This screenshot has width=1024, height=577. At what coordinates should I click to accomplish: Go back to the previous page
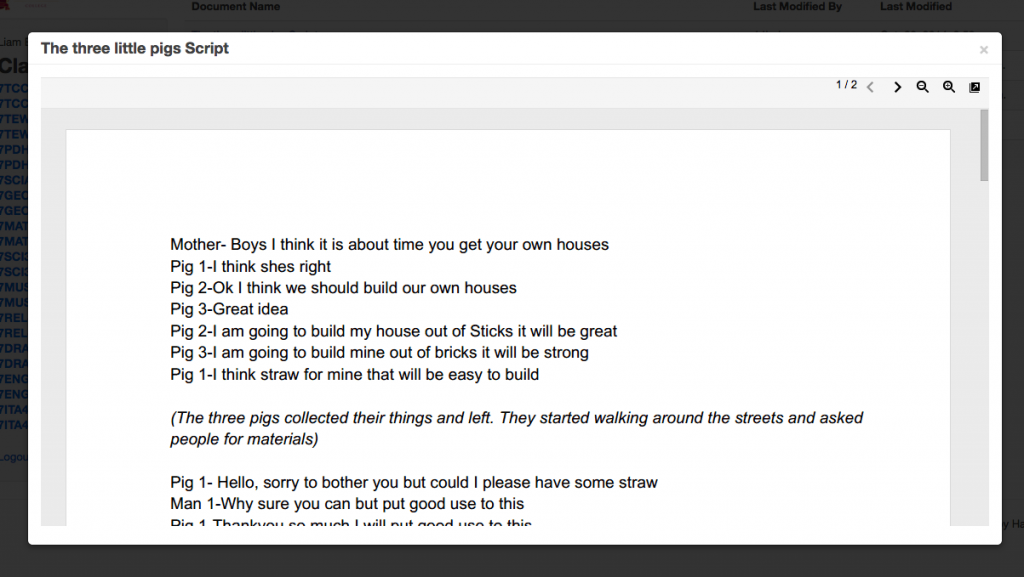point(871,87)
